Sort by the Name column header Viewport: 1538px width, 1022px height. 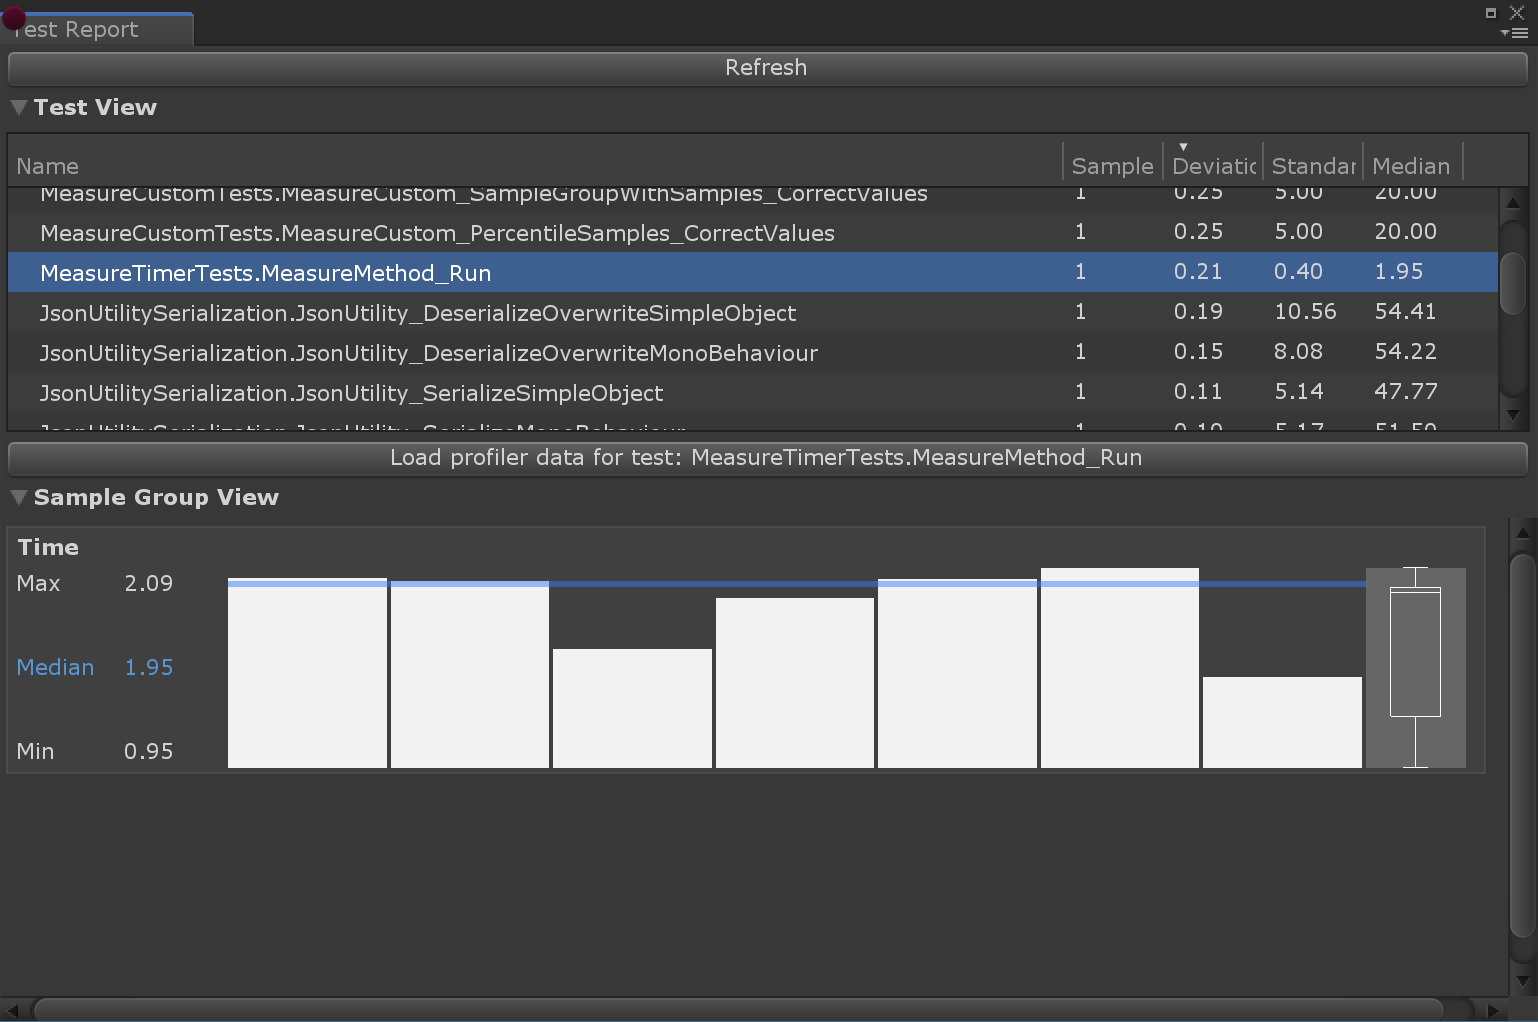[535, 166]
